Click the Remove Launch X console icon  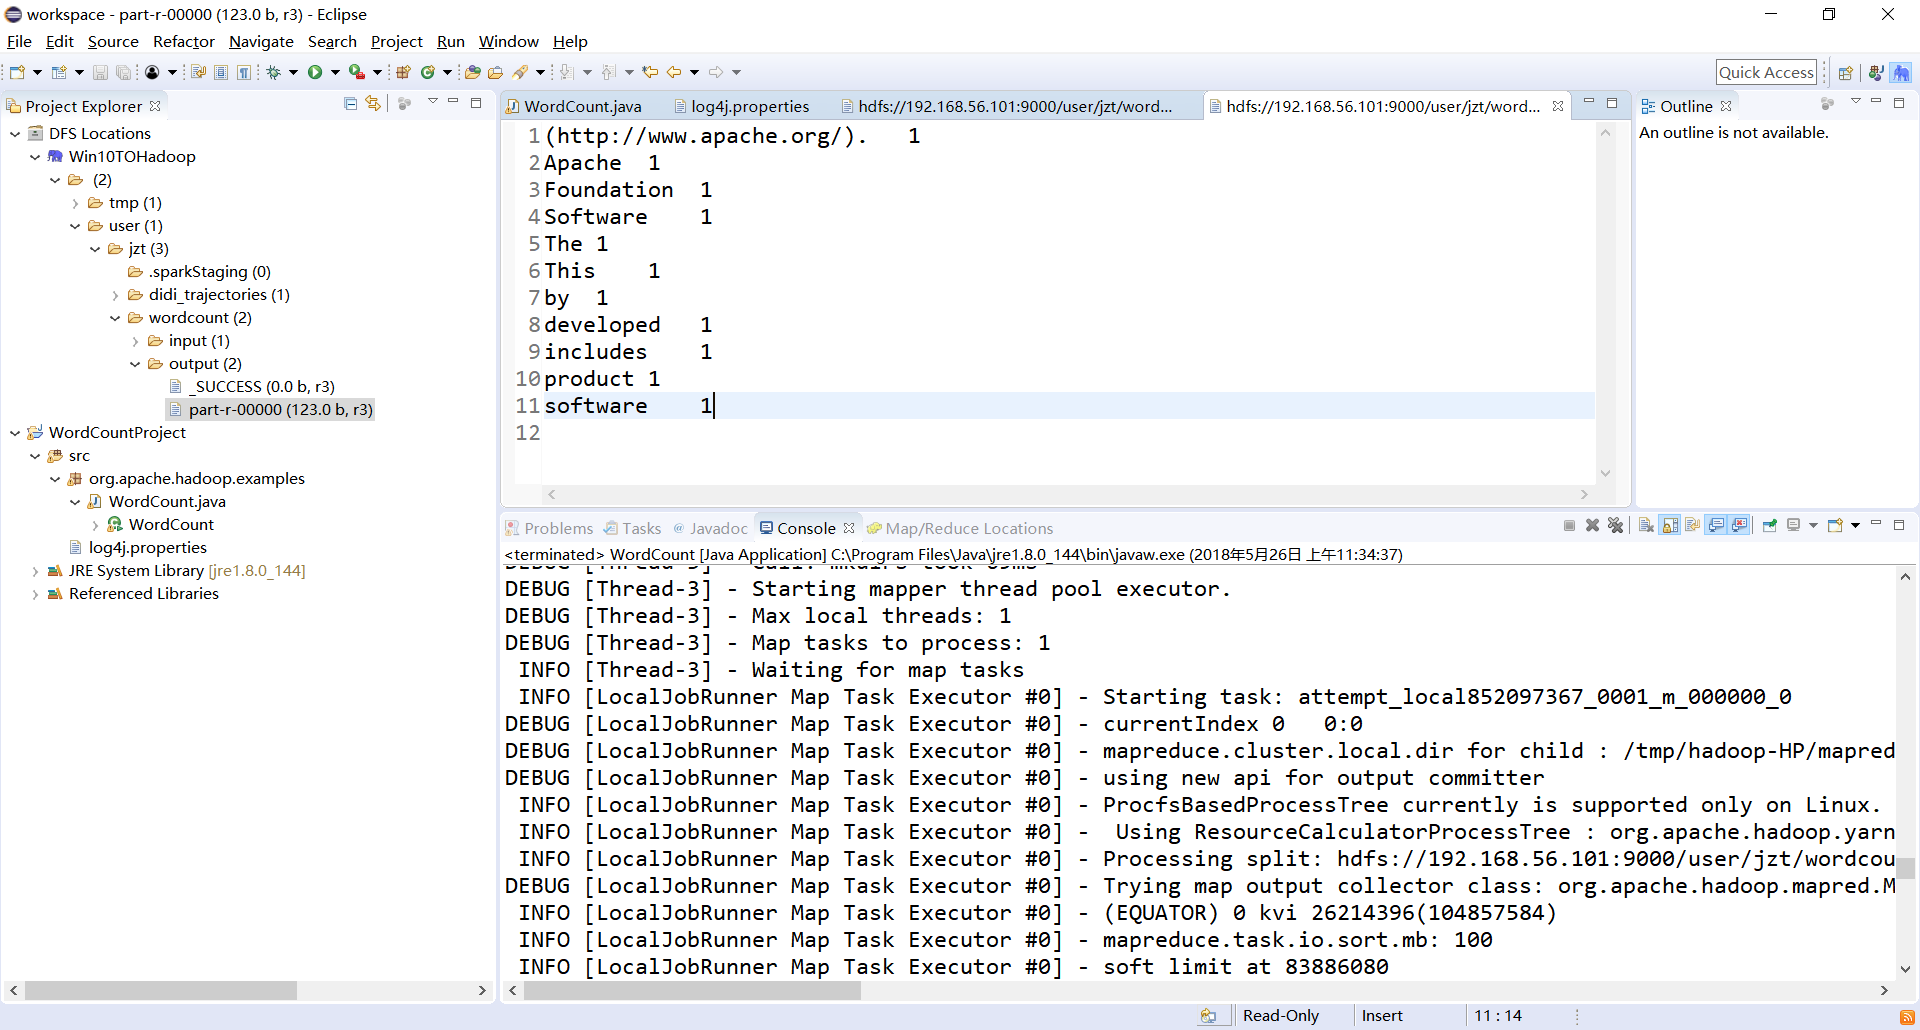click(1592, 525)
